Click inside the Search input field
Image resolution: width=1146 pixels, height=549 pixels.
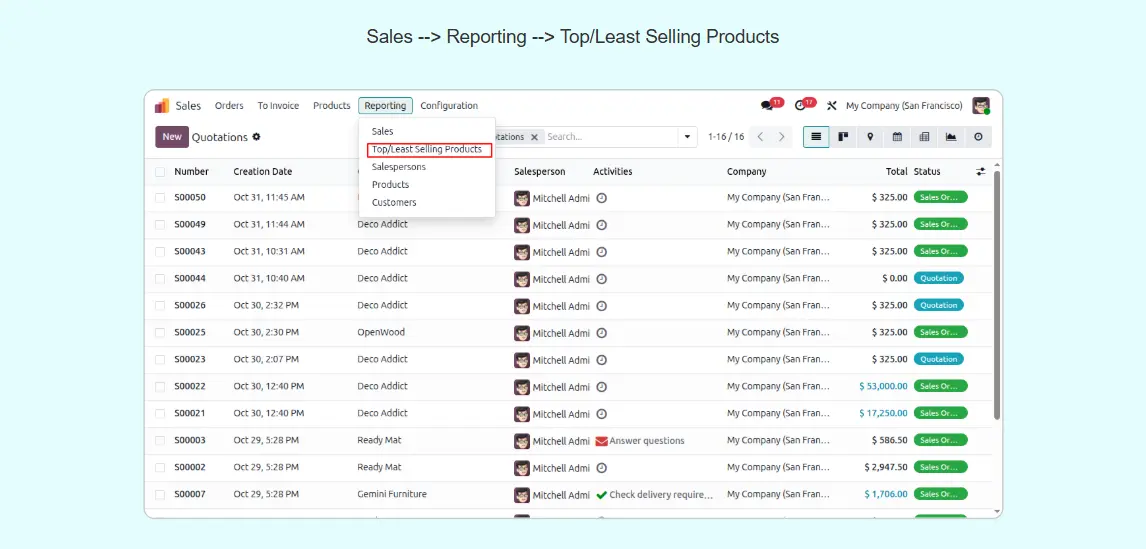click(610, 137)
